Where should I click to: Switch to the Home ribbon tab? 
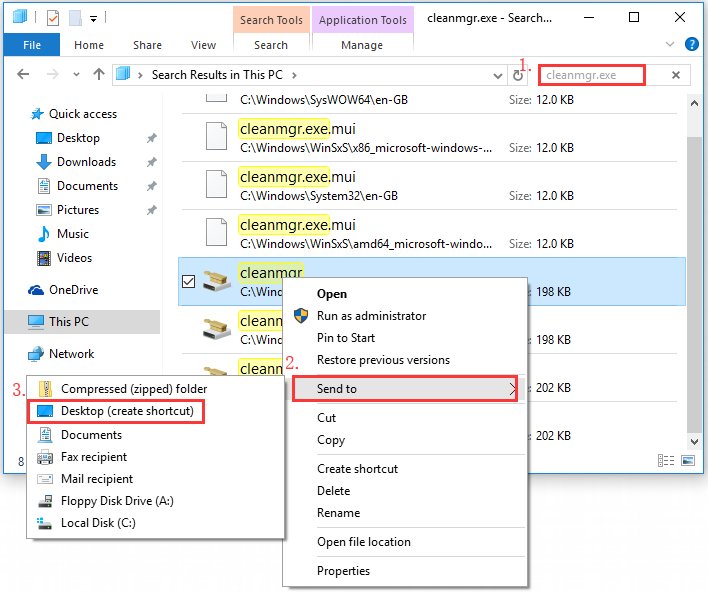pyautogui.click(x=89, y=45)
